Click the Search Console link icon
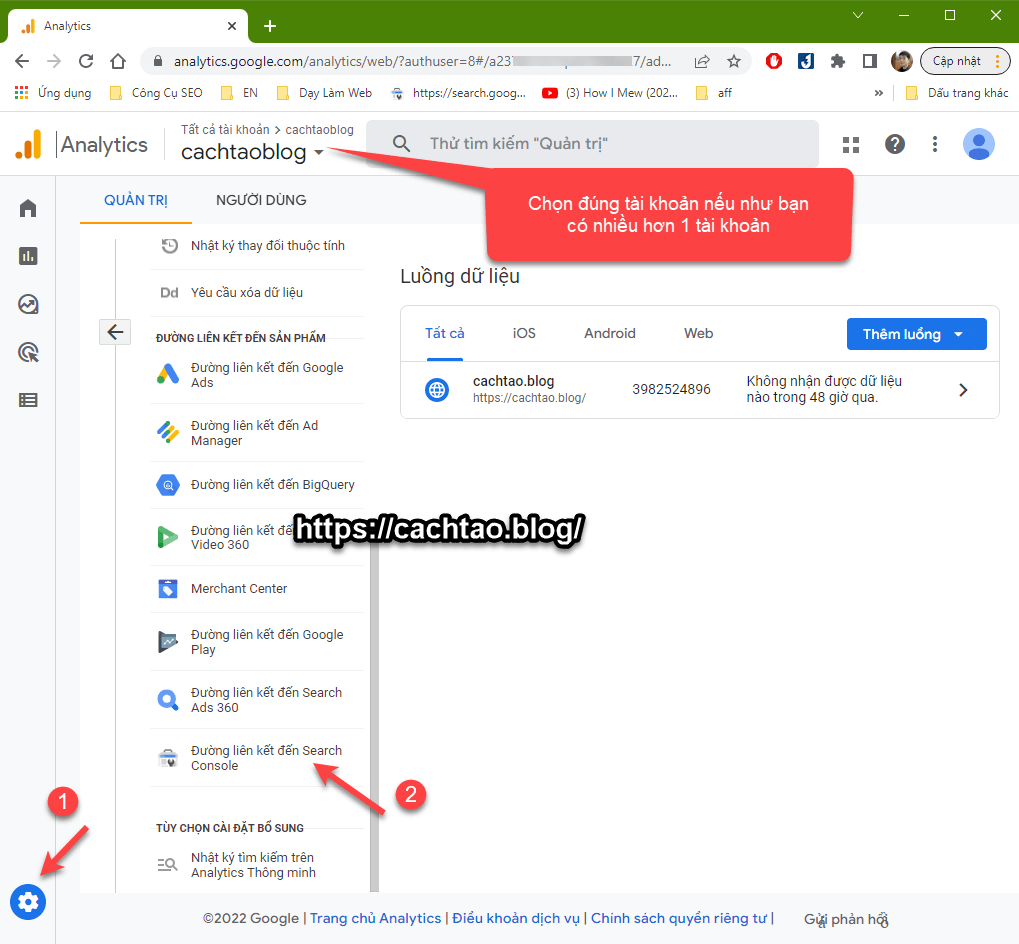This screenshot has width=1019, height=944. pyautogui.click(x=168, y=758)
